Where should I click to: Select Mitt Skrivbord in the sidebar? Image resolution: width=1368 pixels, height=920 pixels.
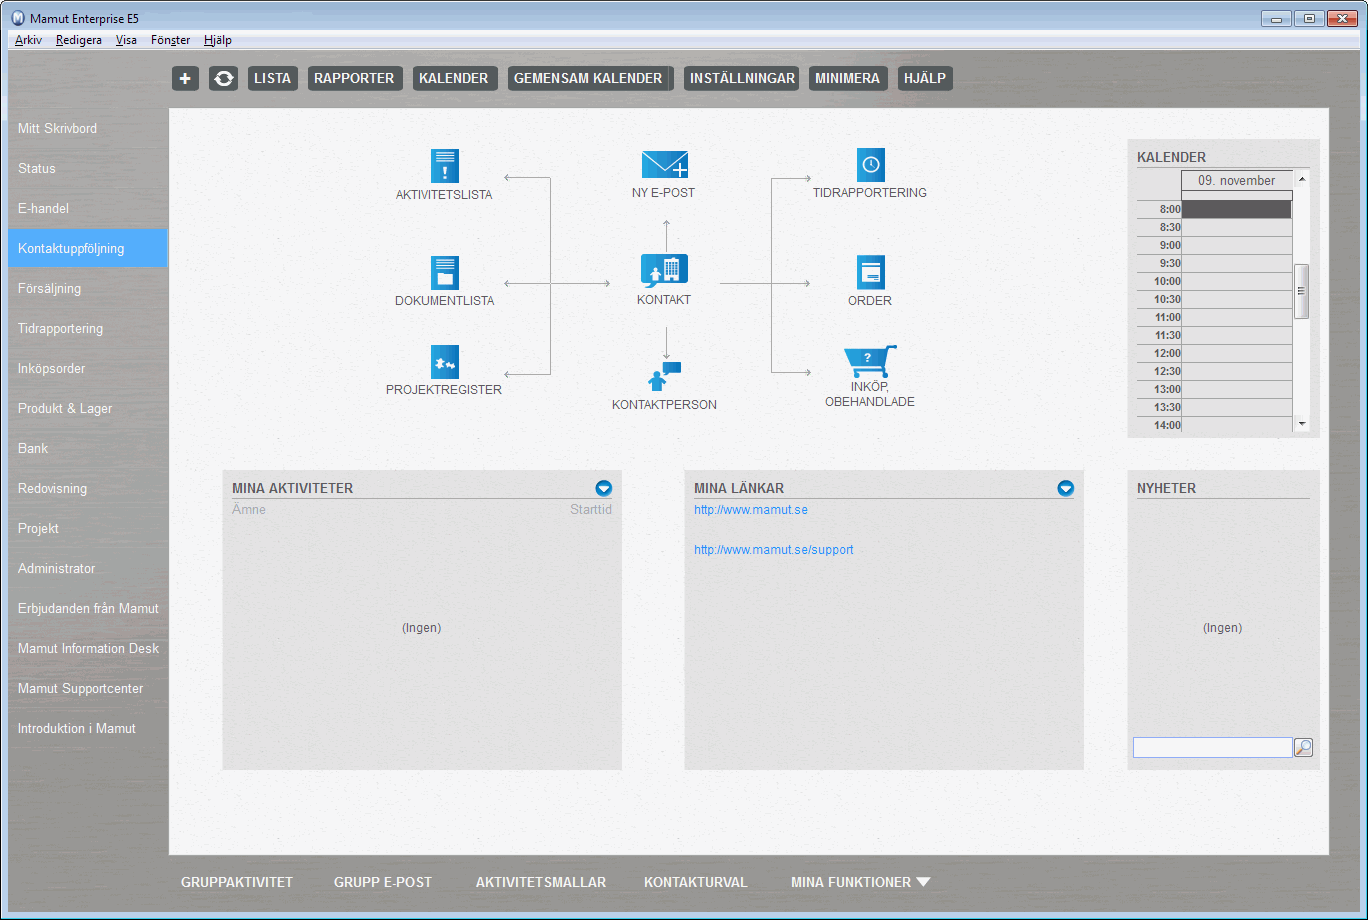tap(88, 128)
